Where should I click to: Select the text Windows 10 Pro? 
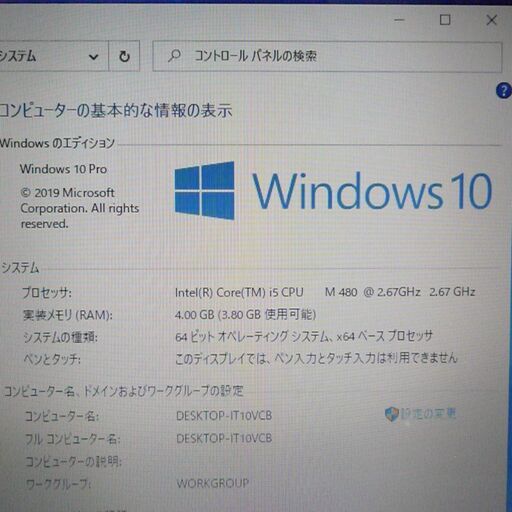(63, 169)
